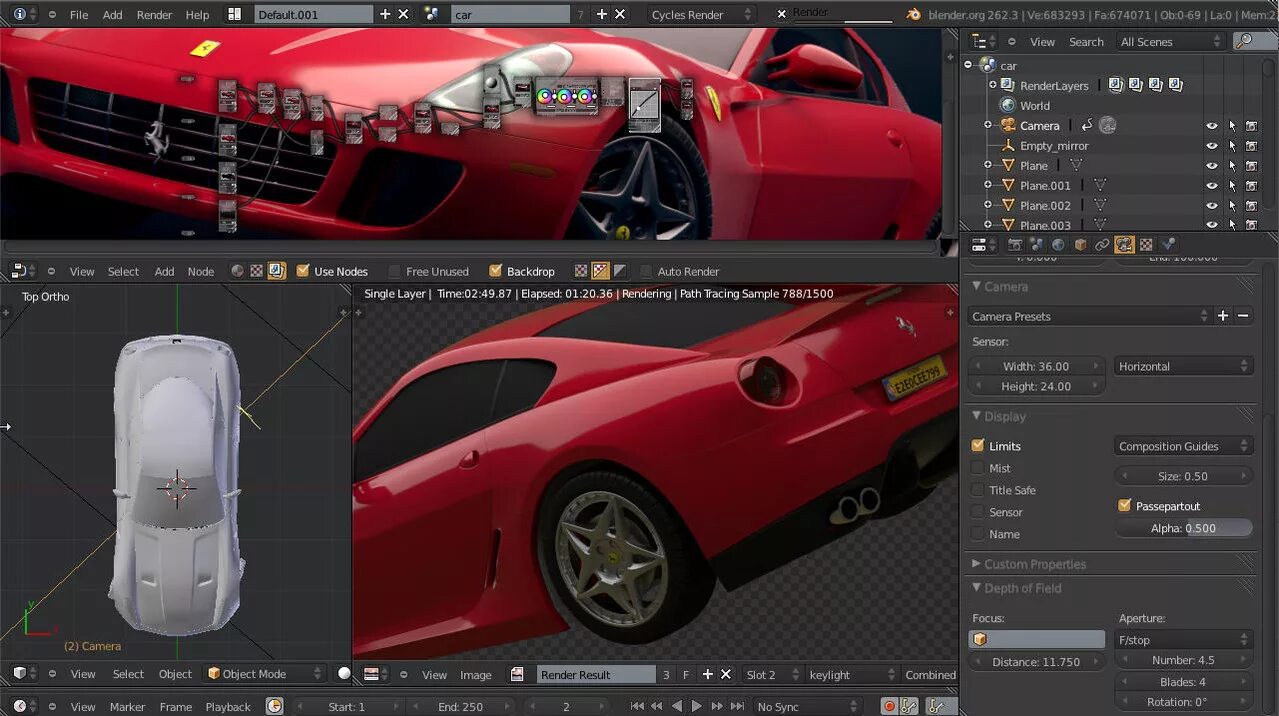
Task: Play the animation in reverse
Action: click(677, 706)
